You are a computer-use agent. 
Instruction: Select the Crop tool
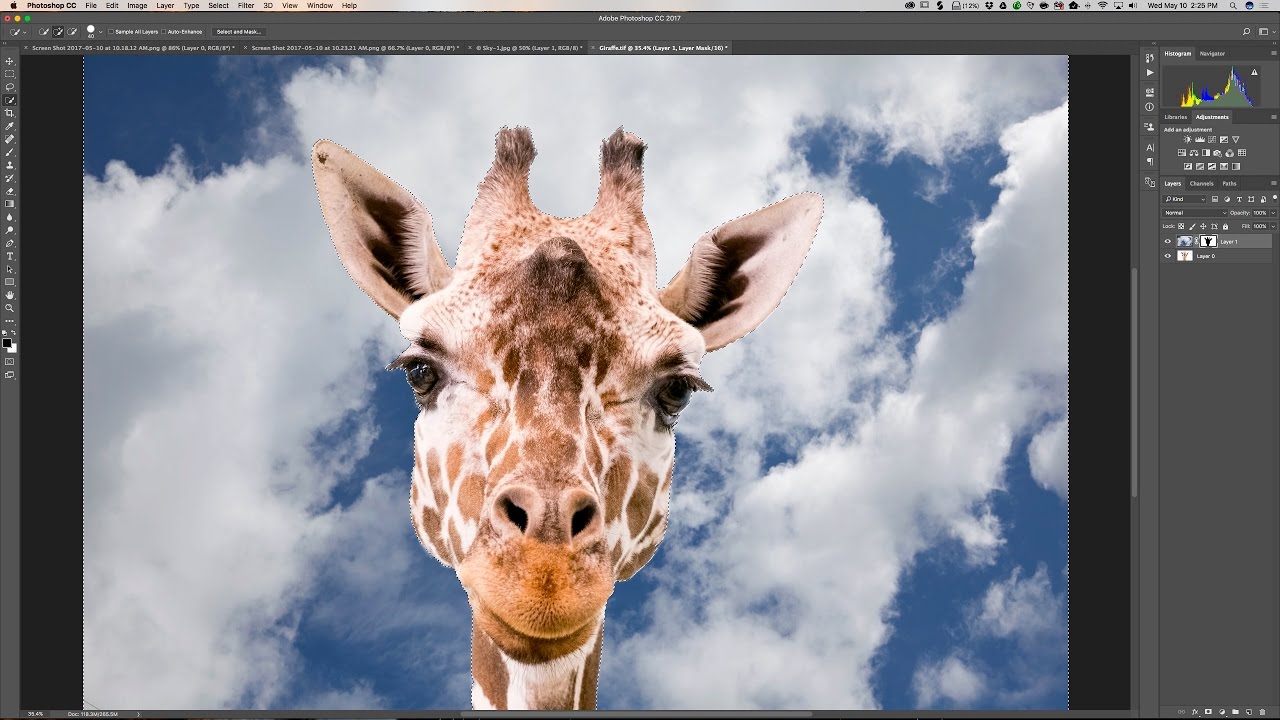point(10,113)
